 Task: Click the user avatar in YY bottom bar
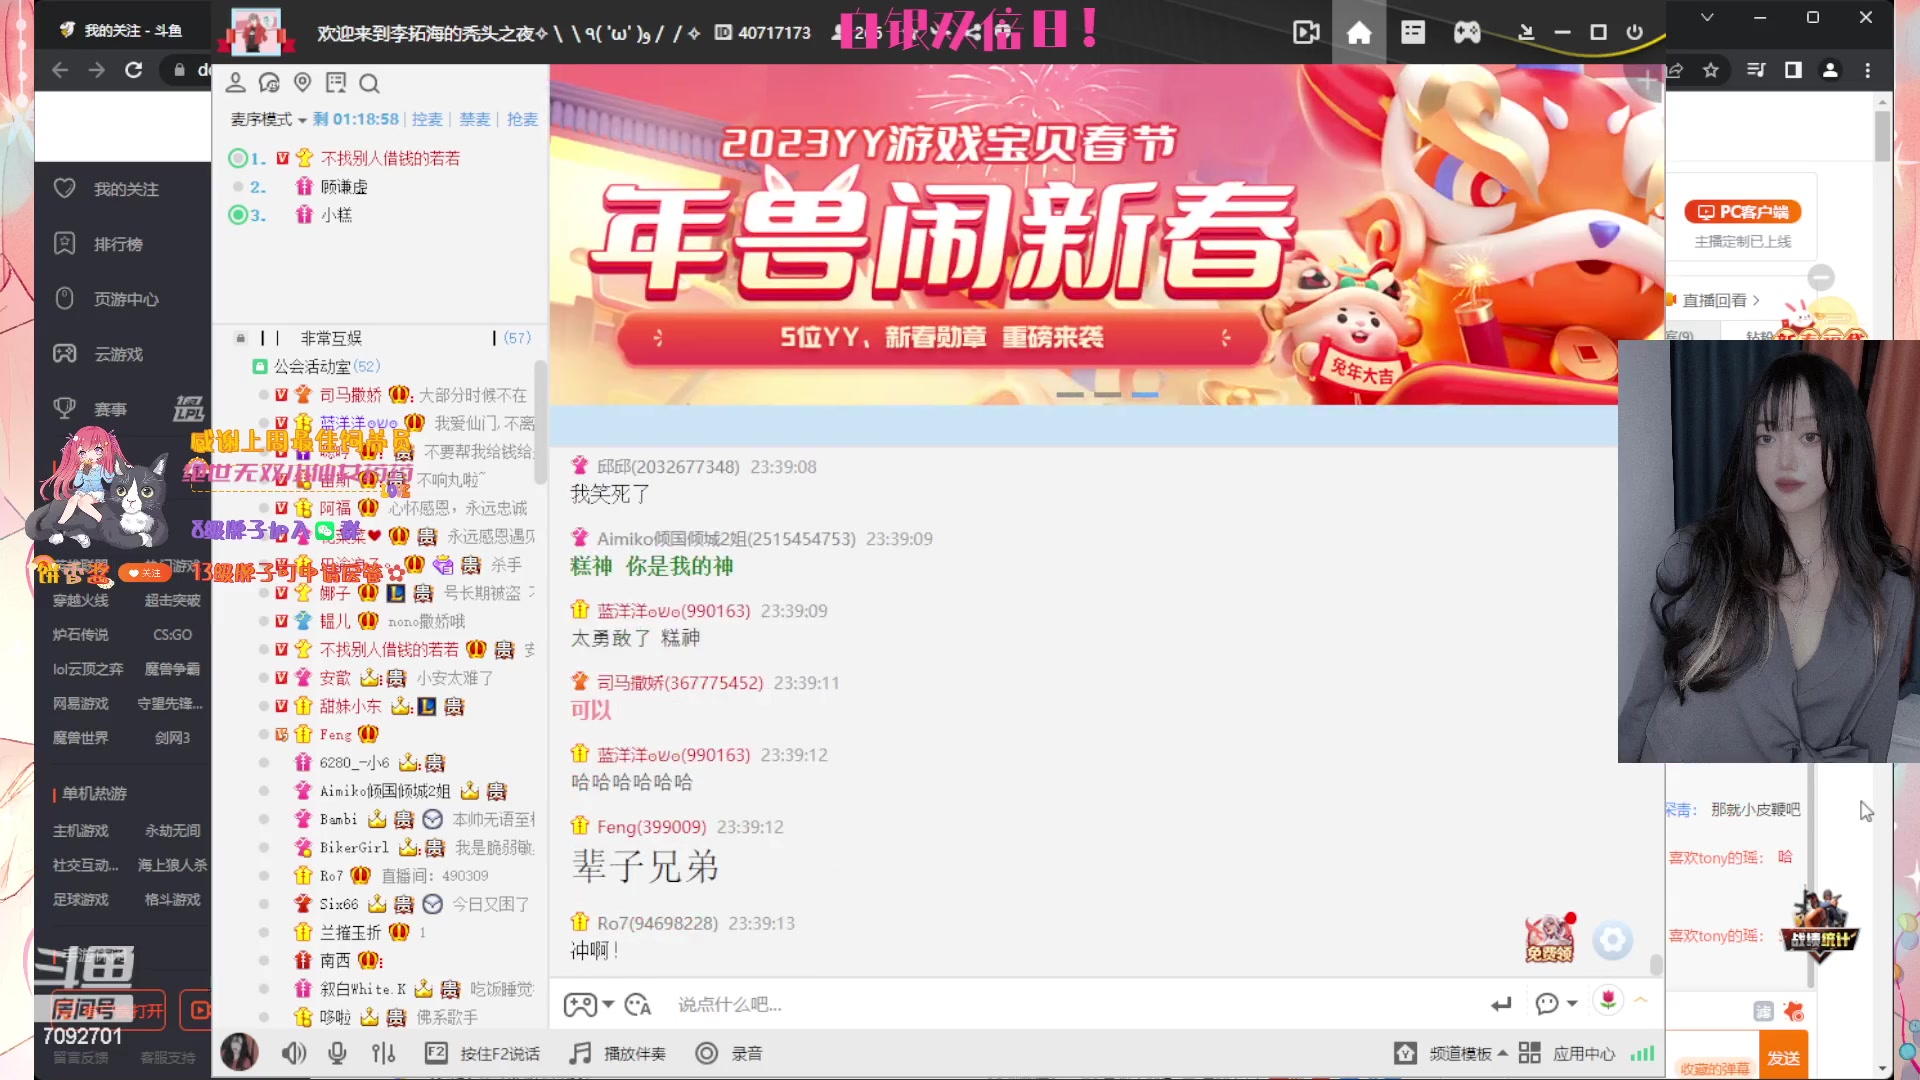[239, 1052]
